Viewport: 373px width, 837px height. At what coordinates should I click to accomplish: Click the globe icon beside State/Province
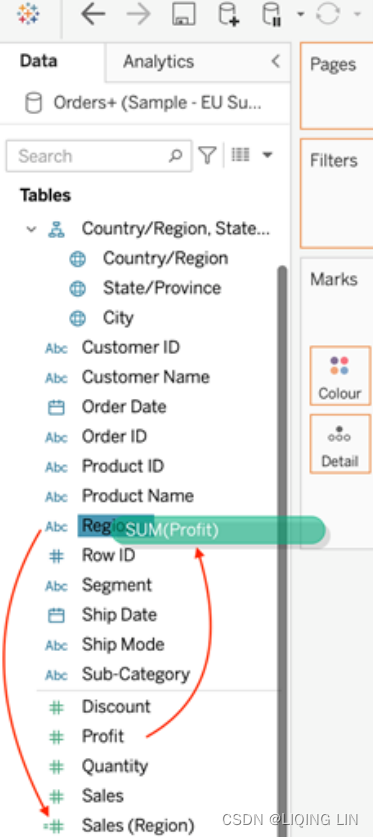[77, 289]
